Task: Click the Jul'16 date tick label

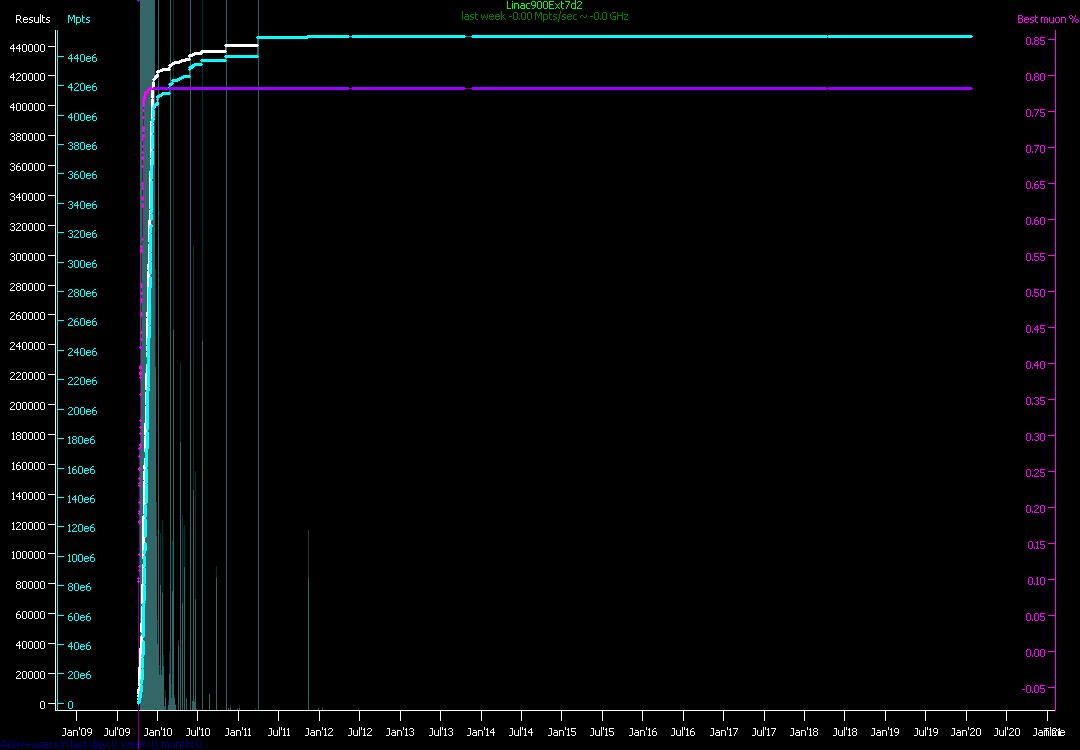Action: click(683, 732)
